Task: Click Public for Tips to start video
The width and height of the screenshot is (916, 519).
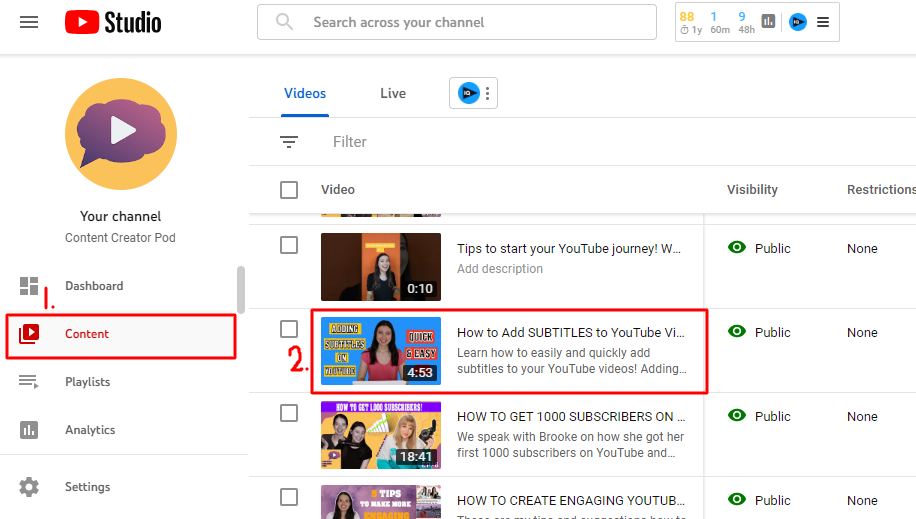Action: (772, 248)
